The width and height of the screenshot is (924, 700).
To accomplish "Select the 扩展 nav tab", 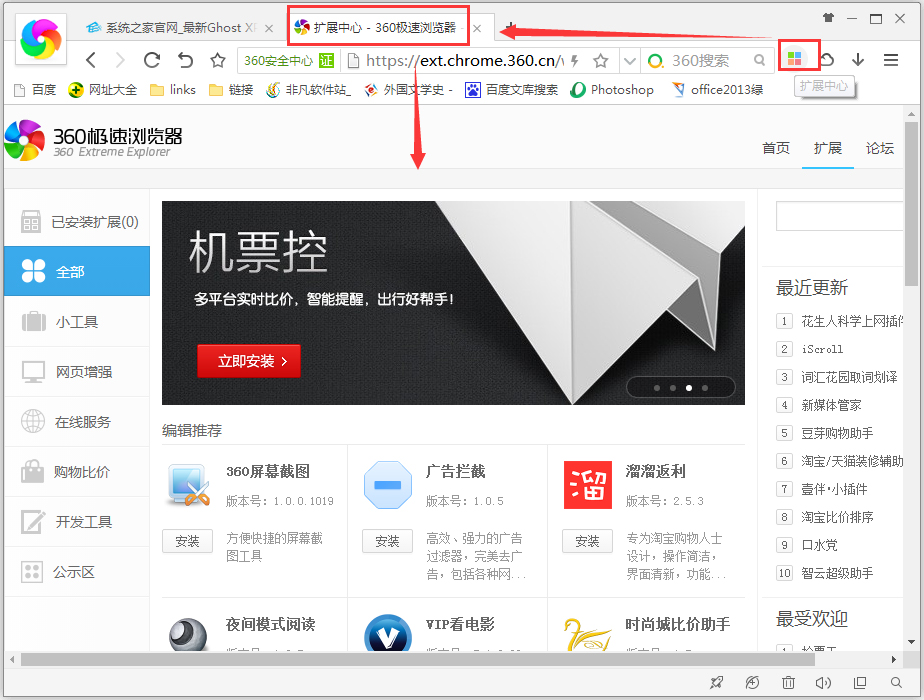I will (x=827, y=148).
